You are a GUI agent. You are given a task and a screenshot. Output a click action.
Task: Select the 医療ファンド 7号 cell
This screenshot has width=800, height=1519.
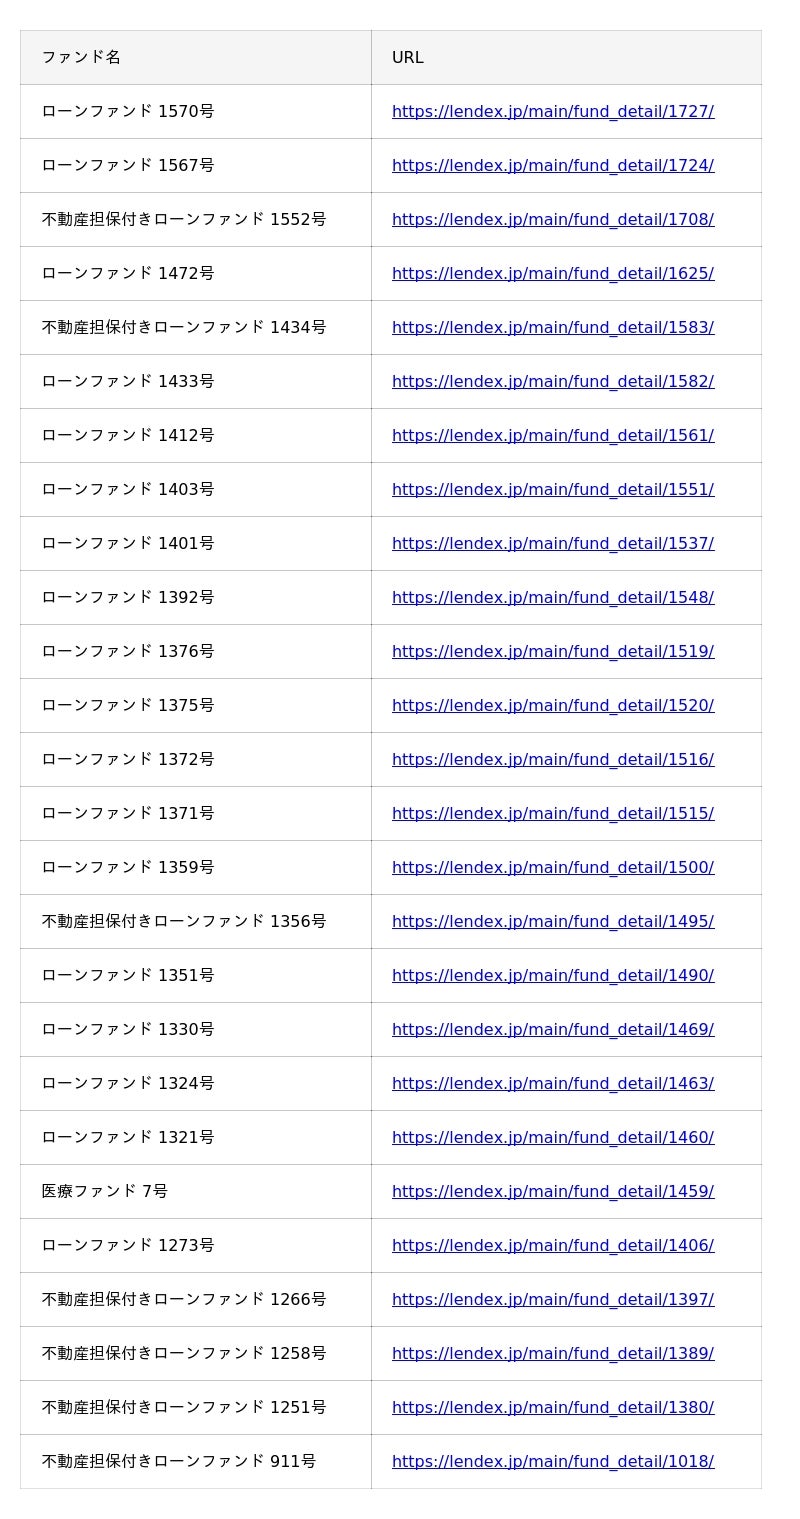pos(105,1192)
